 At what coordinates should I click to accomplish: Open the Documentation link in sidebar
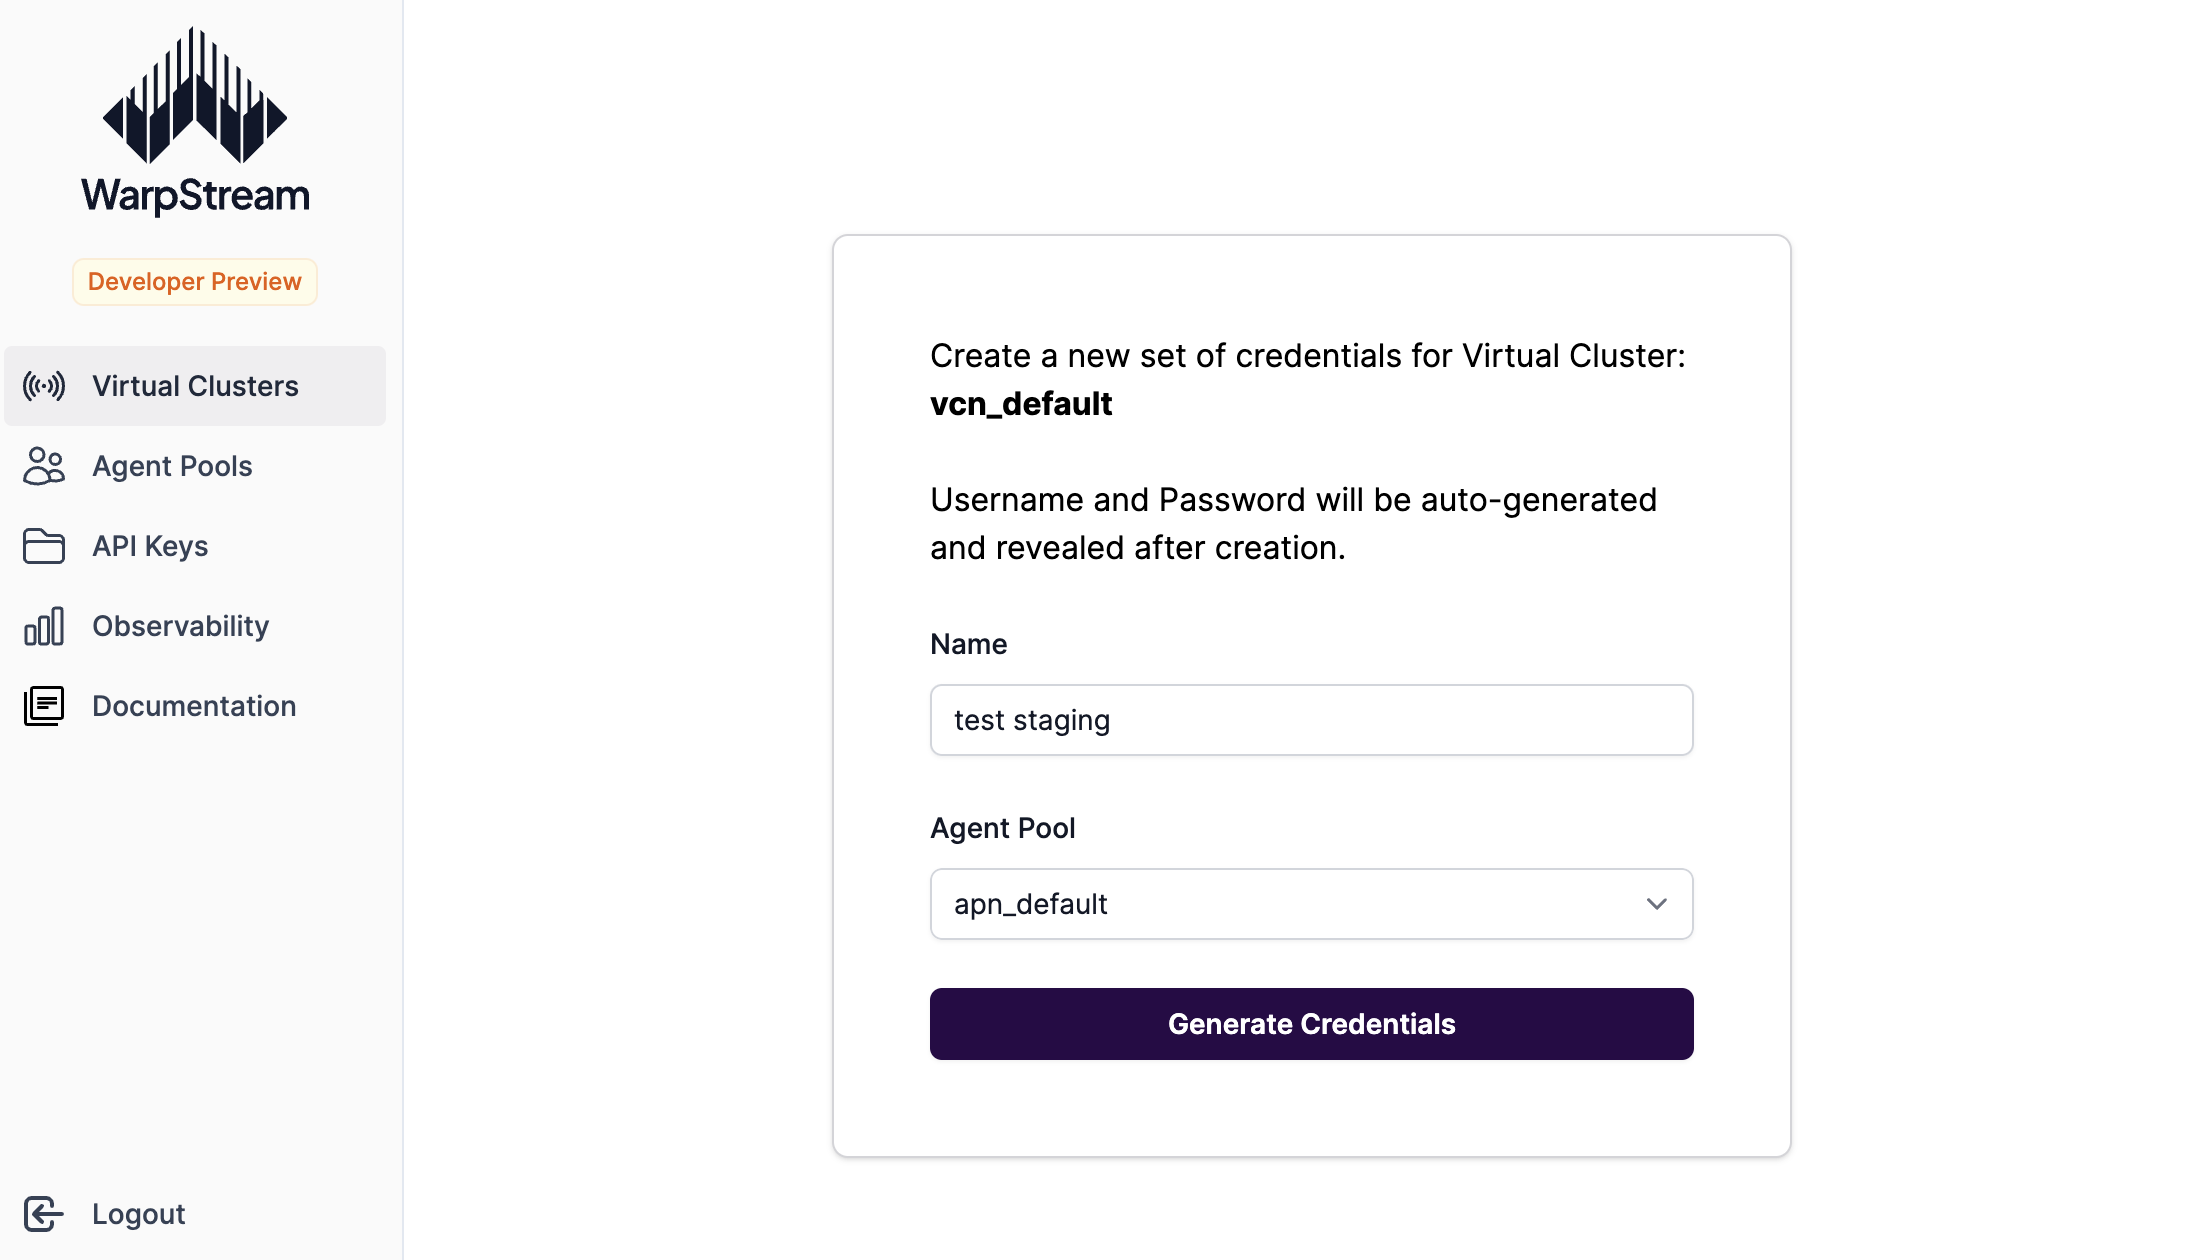click(195, 706)
